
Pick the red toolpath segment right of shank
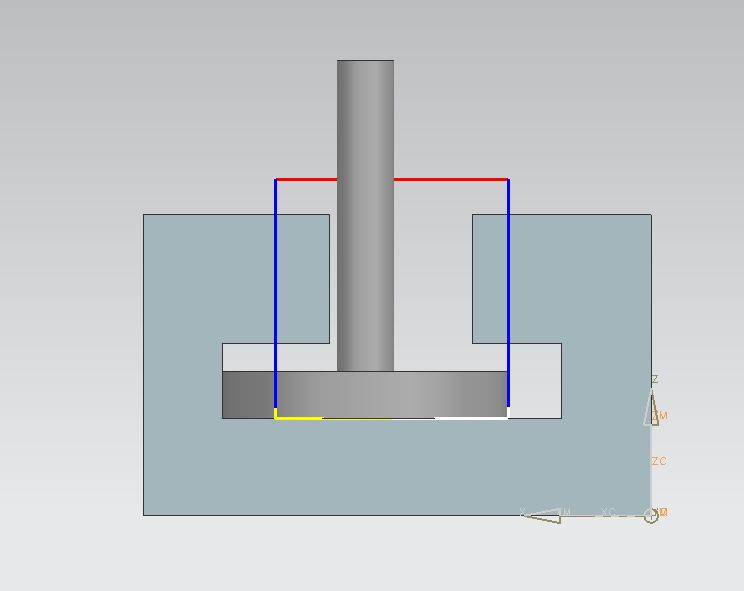click(451, 179)
